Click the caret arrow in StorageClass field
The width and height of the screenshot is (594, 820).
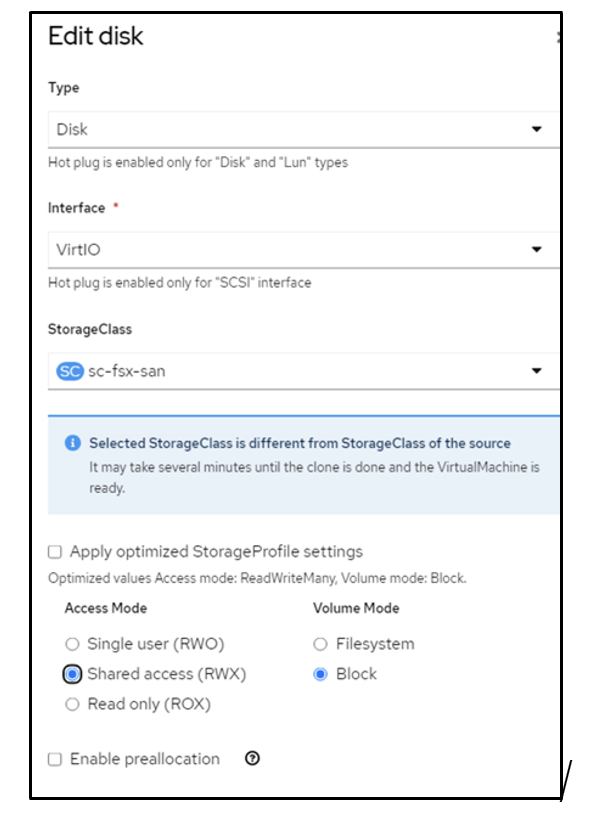pyautogui.click(x=536, y=371)
